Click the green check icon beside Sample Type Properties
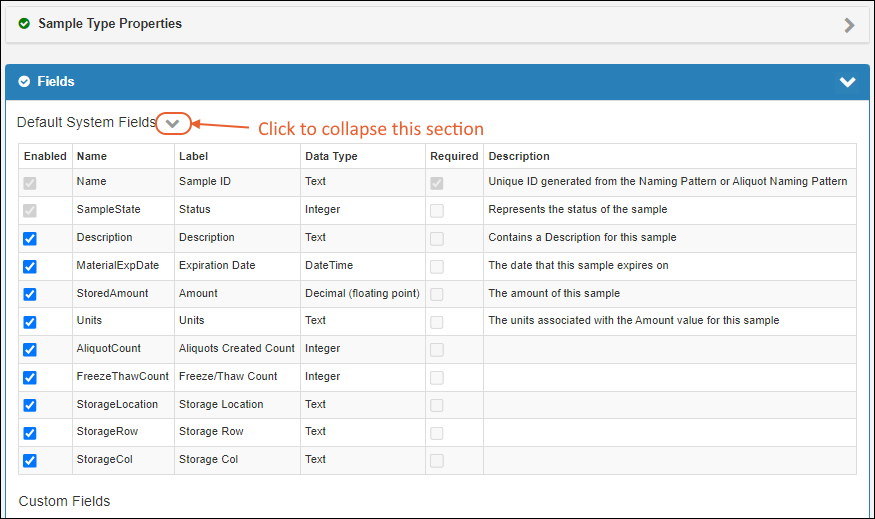Screen dimensions: 875x519 (x=24, y=24)
